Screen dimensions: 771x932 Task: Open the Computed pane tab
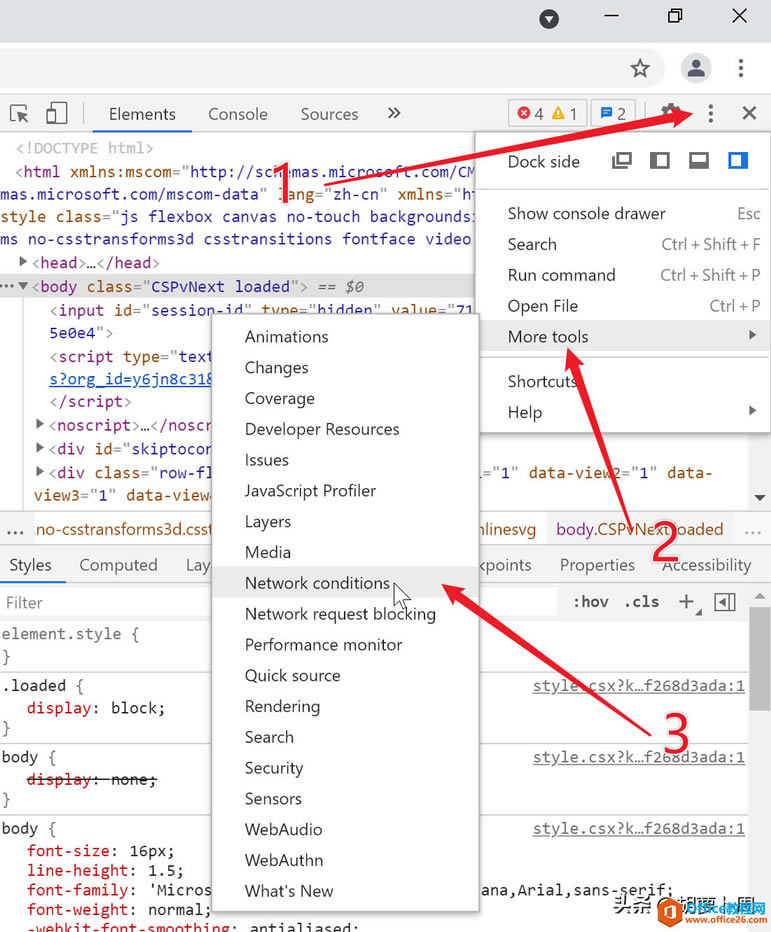118,565
